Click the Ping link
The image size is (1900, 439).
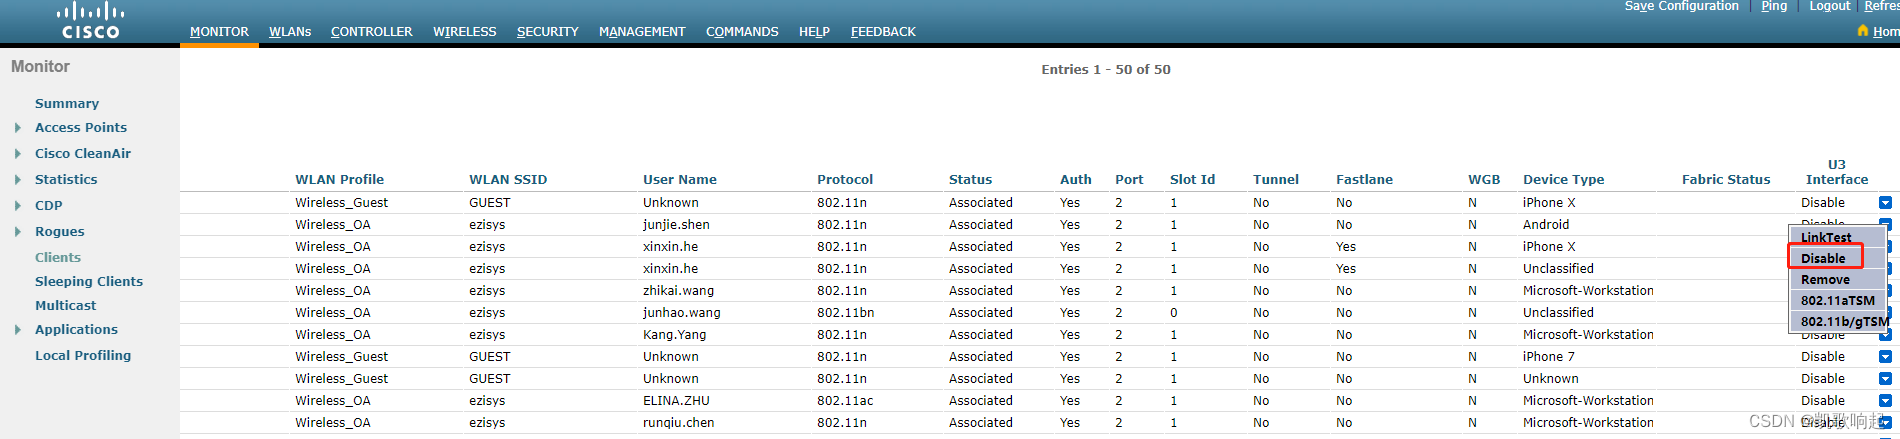coord(1774,6)
